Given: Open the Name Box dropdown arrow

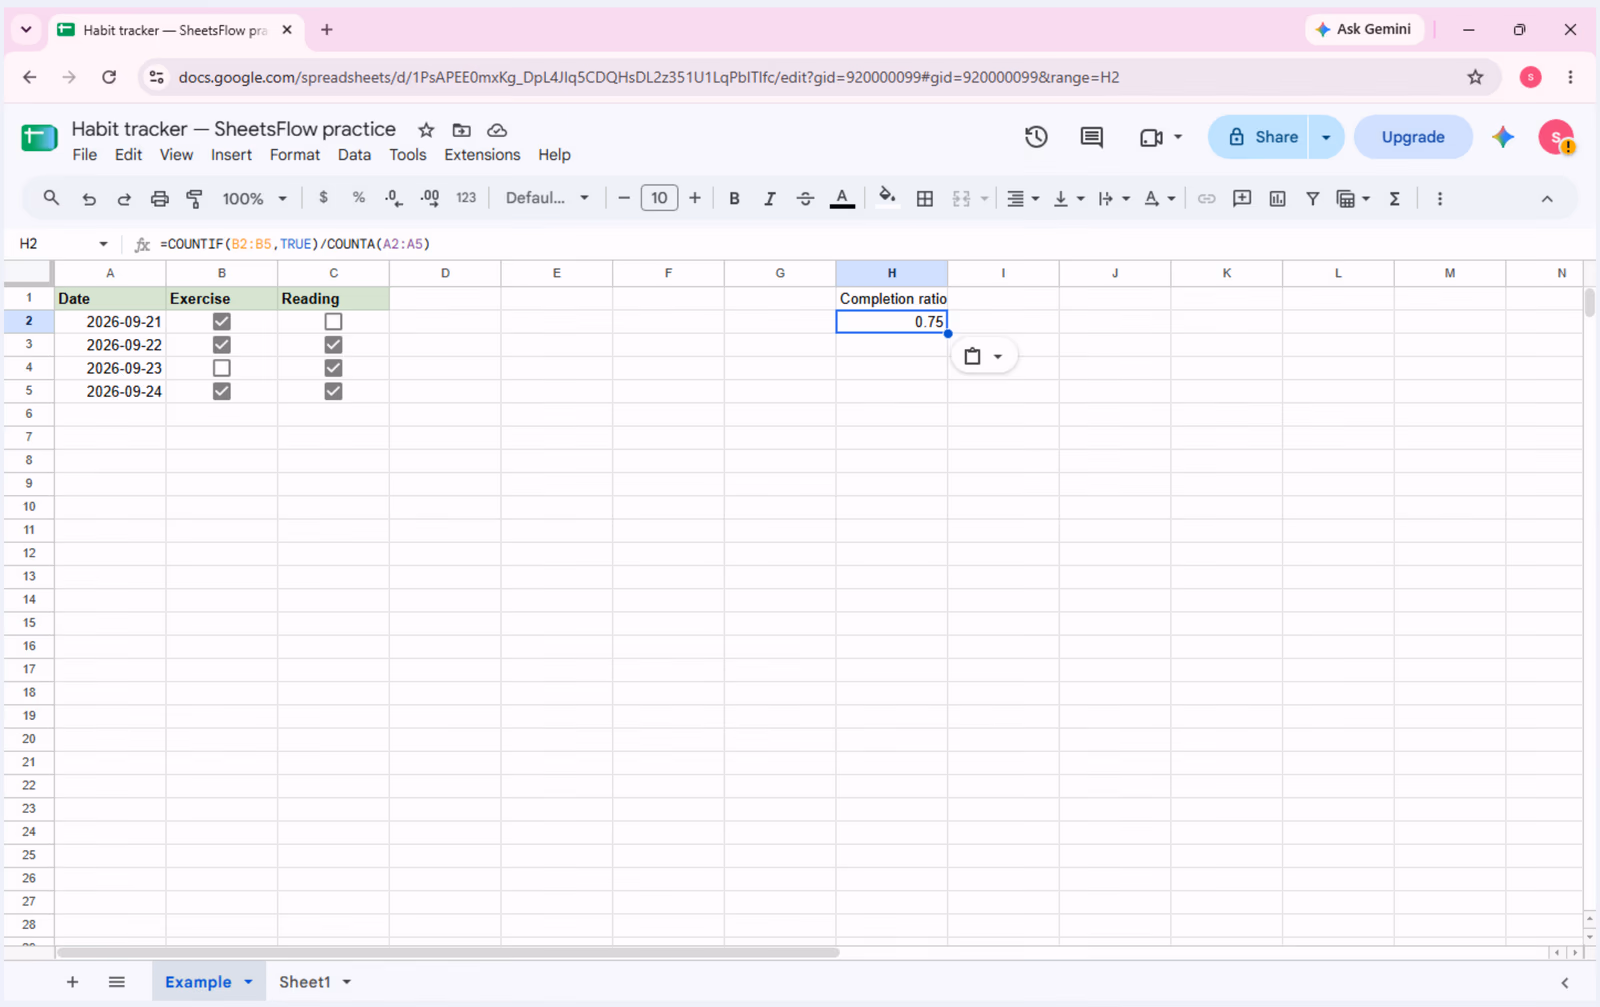Looking at the screenshot, I should point(103,244).
